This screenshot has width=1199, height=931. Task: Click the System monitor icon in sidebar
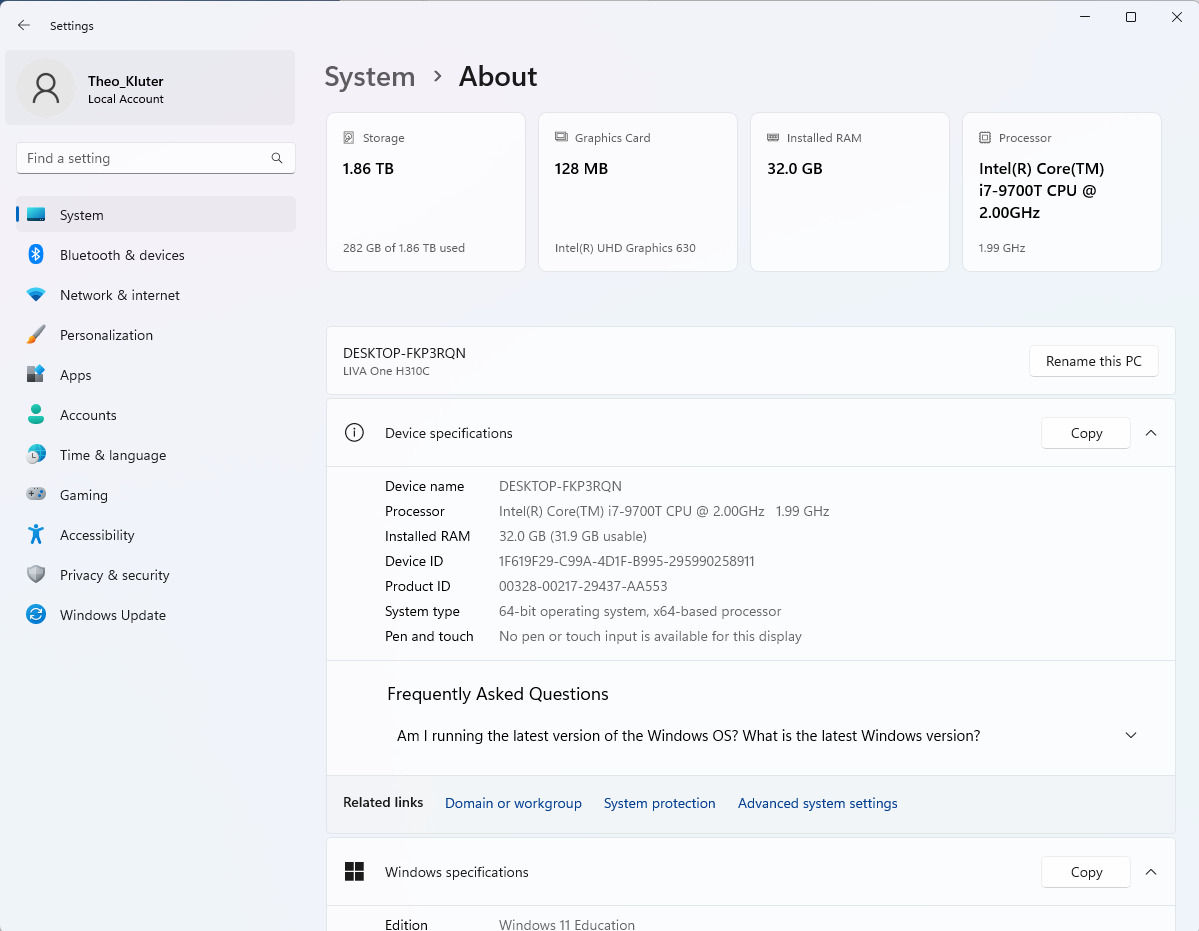36,215
